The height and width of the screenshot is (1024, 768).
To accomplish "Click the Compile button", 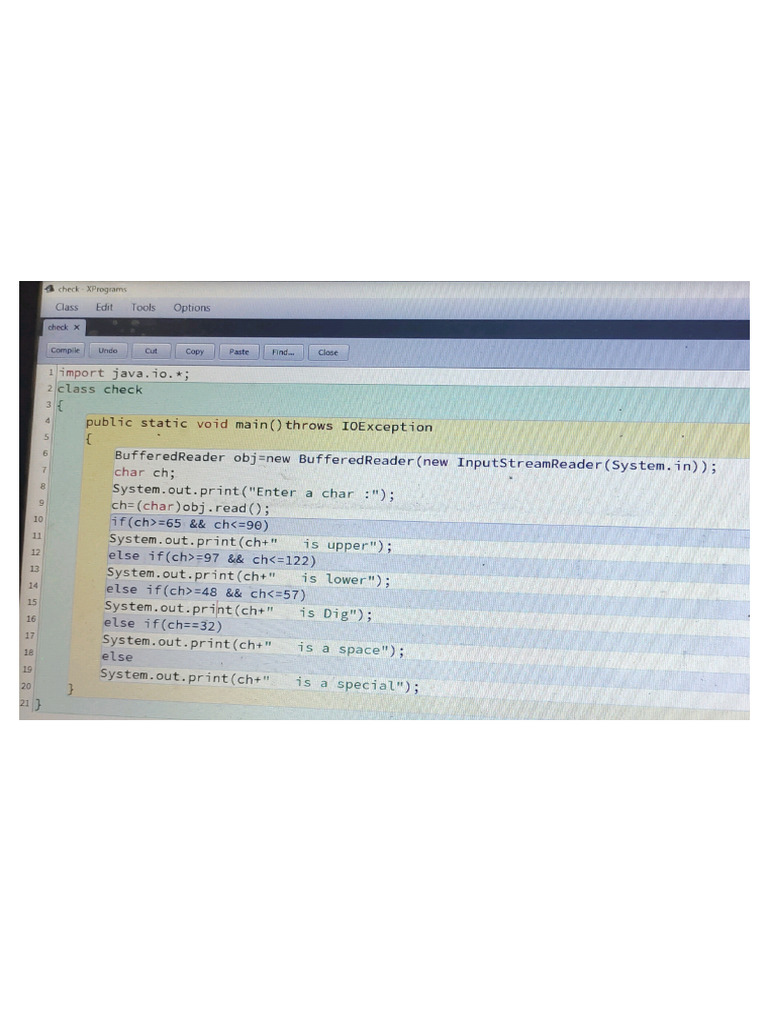I will [65, 350].
